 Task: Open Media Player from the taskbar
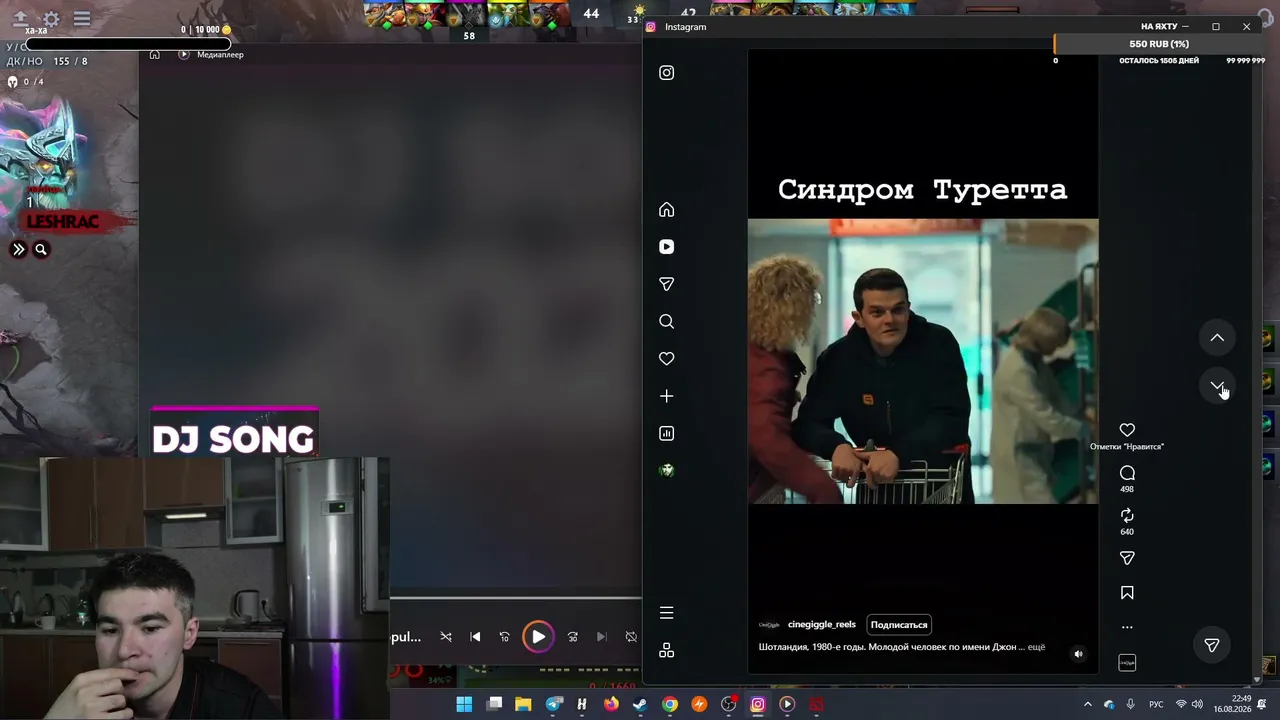point(787,704)
